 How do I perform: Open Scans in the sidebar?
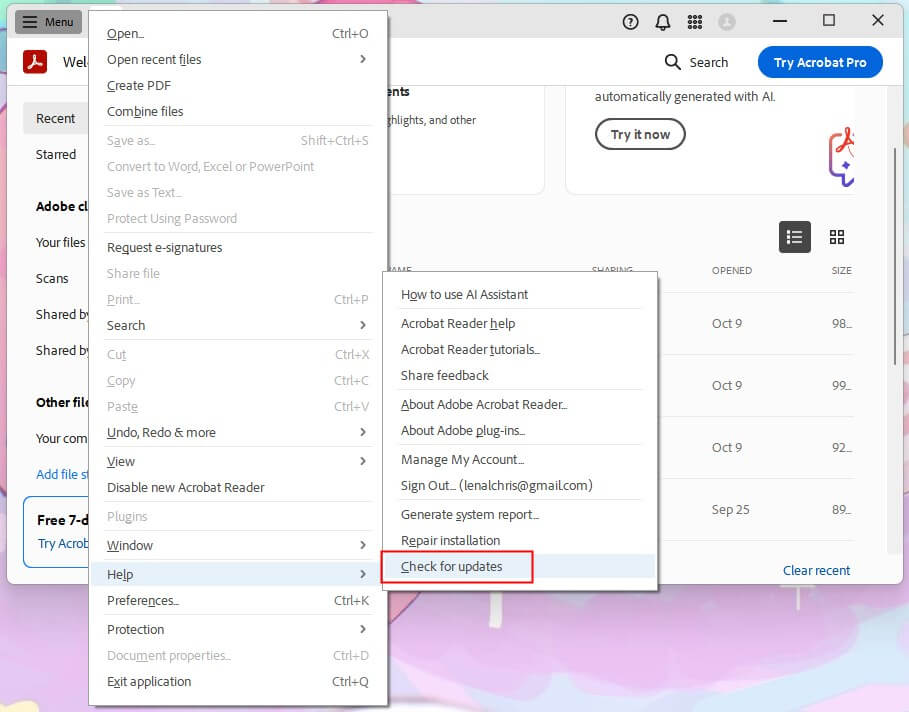52,278
